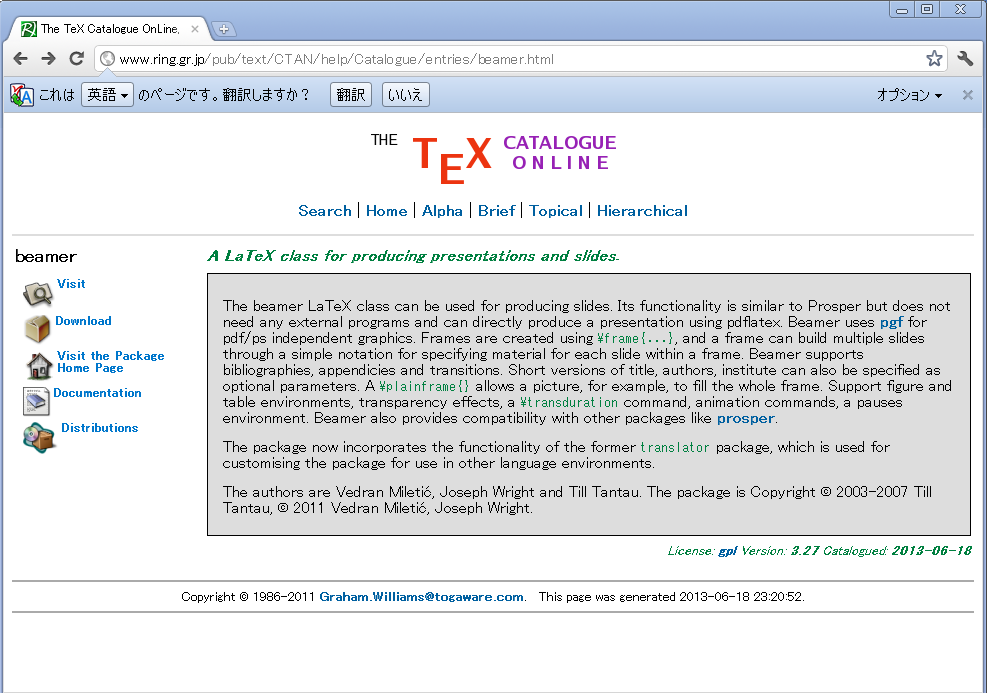Image resolution: width=987 pixels, height=693 pixels.
Task: Dismiss the translation bar
Action: click(967, 95)
